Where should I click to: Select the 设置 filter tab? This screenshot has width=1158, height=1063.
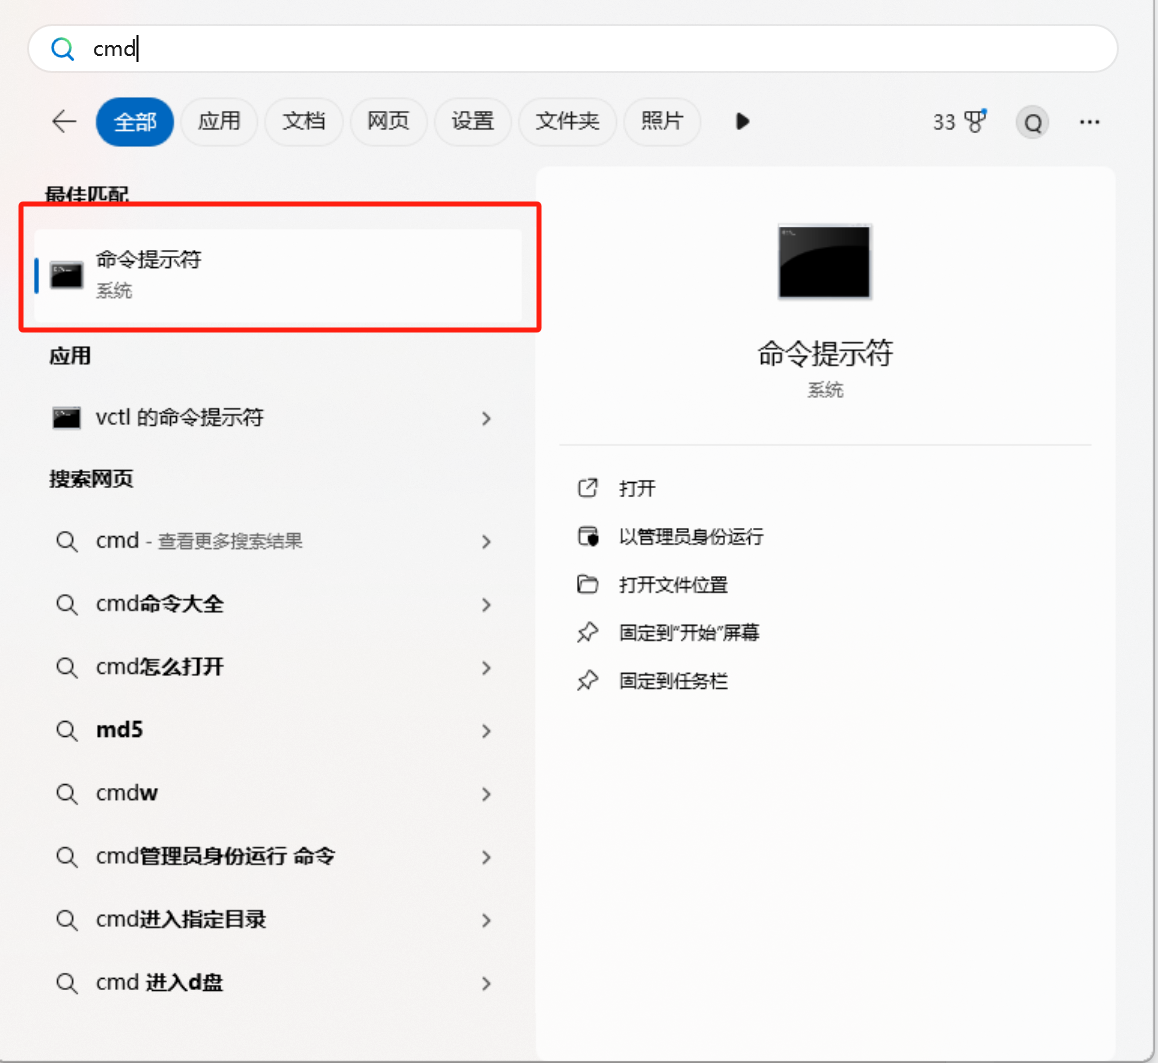click(x=472, y=122)
